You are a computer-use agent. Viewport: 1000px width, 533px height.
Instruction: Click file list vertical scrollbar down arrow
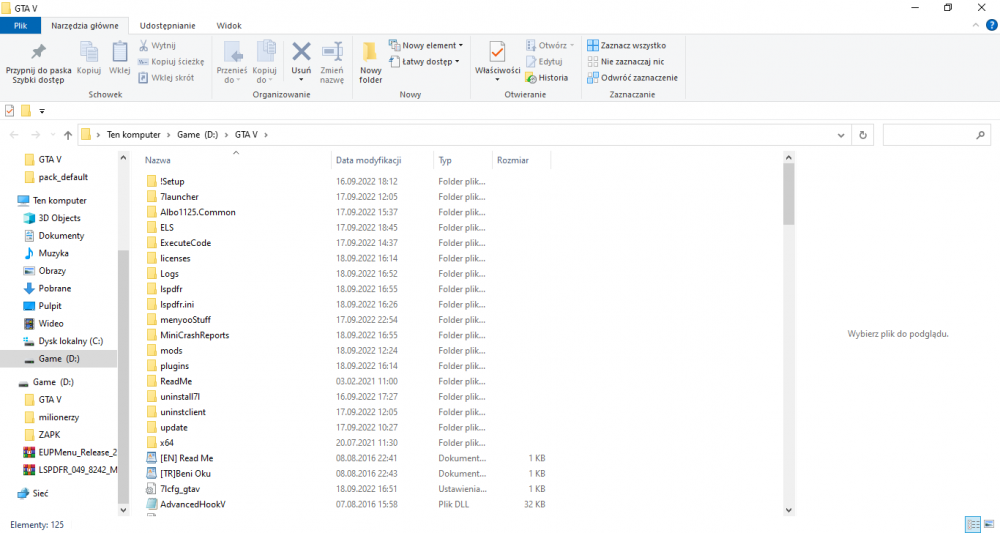point(788,510)
